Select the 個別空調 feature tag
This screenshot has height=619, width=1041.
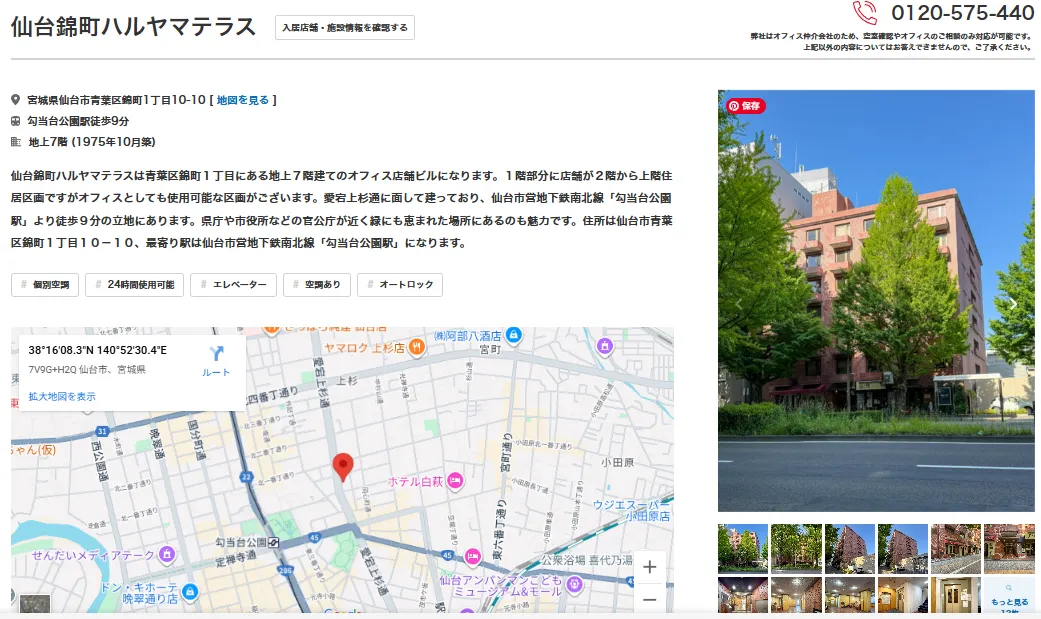45,285
